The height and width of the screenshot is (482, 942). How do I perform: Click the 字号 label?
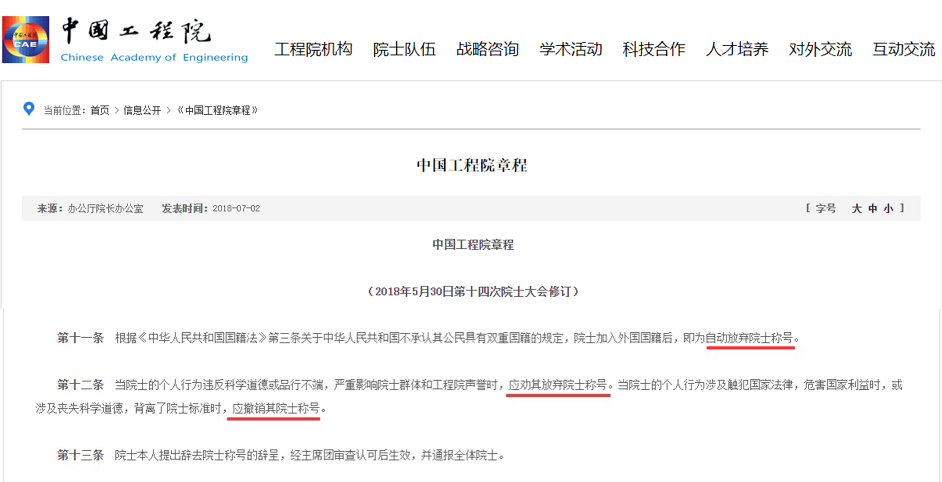(x=825, y=209)
